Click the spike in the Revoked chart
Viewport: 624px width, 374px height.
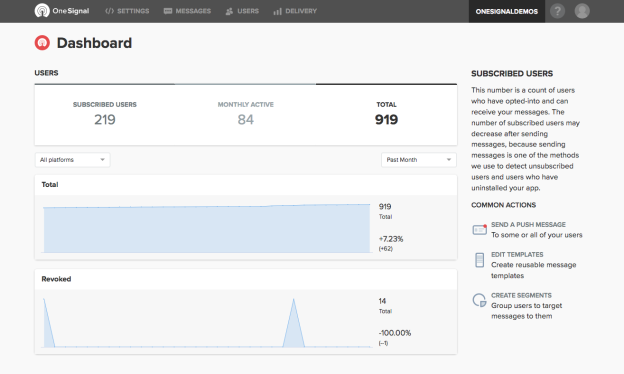click(294, 322)
